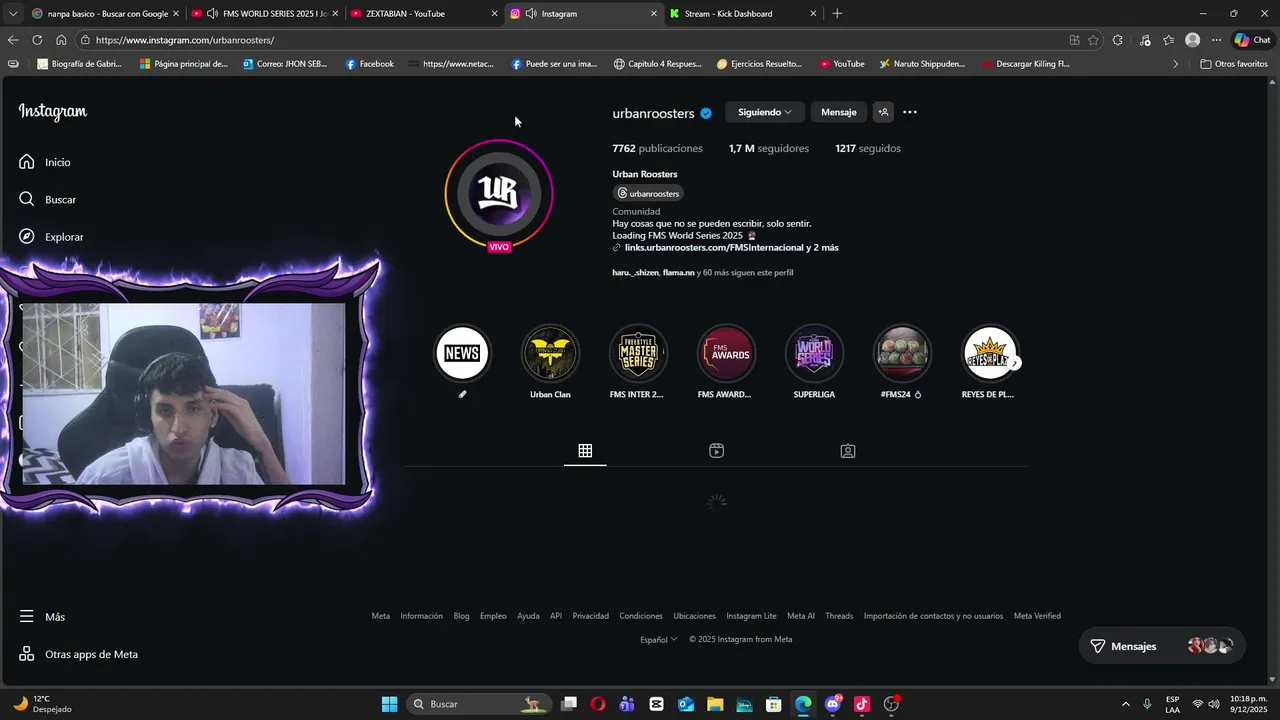Open the 1,7 M seguidores list
This screenshot has height=720, width=1280.
(x=769, y=148)
